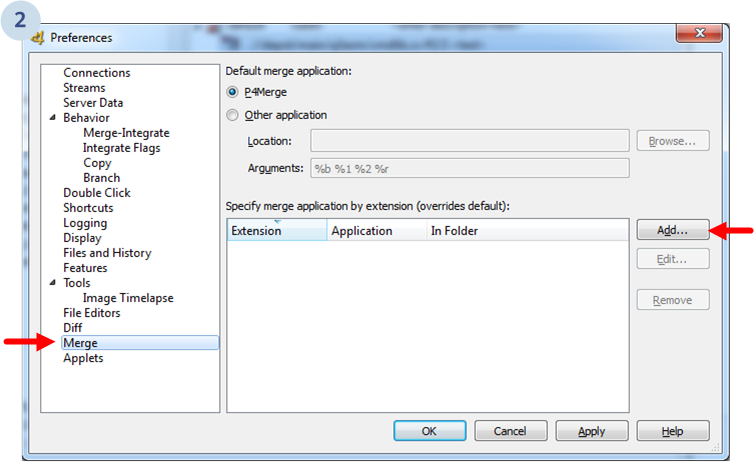
Task: Sort by the Application column header
Action: click(377, 230)
